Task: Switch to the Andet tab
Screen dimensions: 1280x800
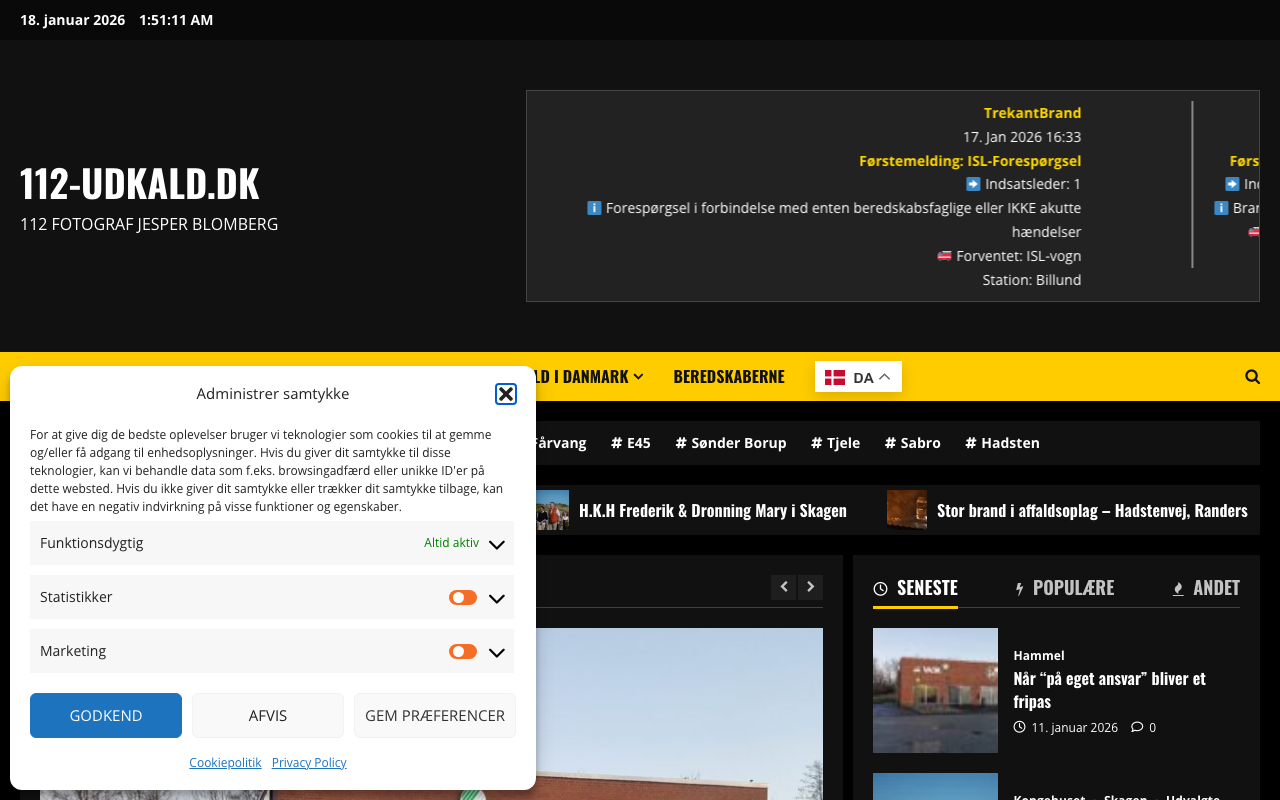Action: (1206, 588)
